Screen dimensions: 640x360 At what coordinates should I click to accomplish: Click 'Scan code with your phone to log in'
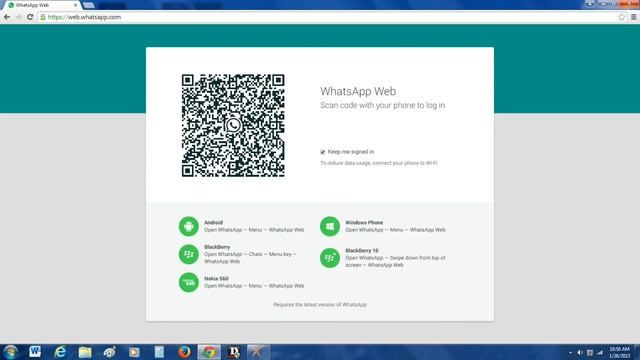[x=382, y=105]
